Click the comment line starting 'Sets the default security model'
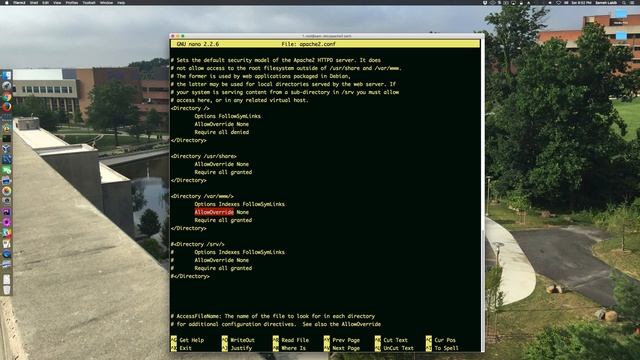Screen dimensions: 640x360 click(276, 60)
